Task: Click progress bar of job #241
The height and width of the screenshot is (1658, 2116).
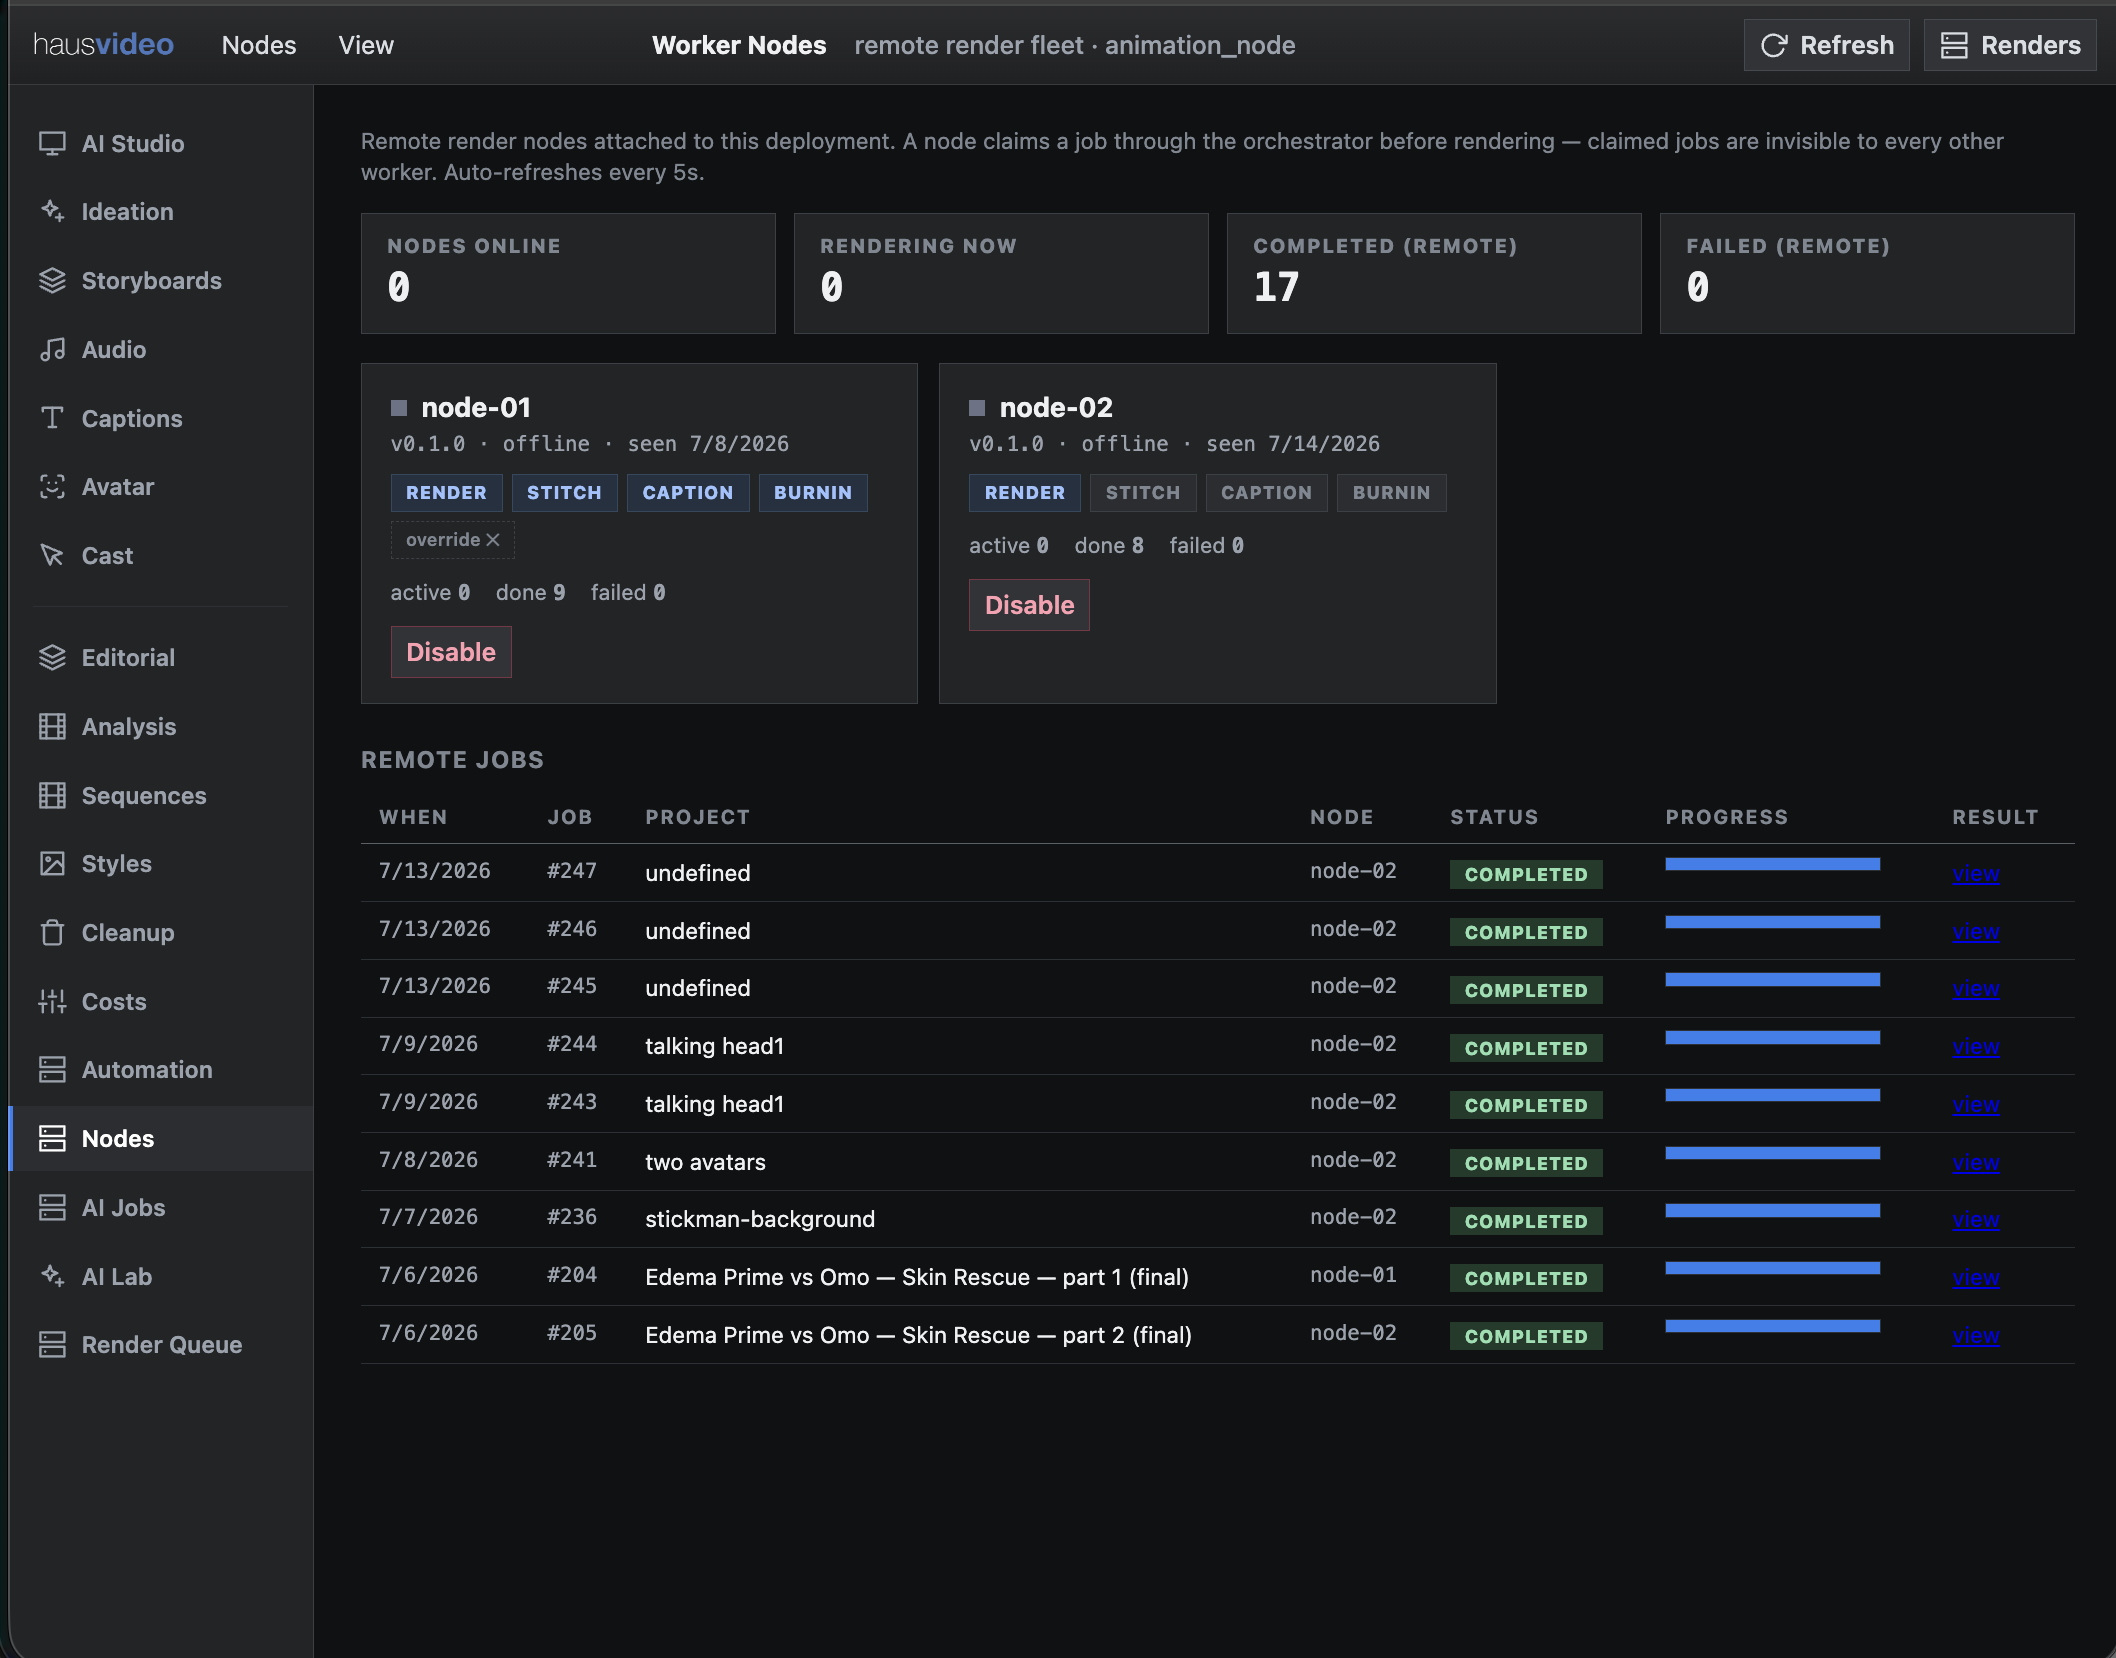Action: [x=1772, y=1153]
